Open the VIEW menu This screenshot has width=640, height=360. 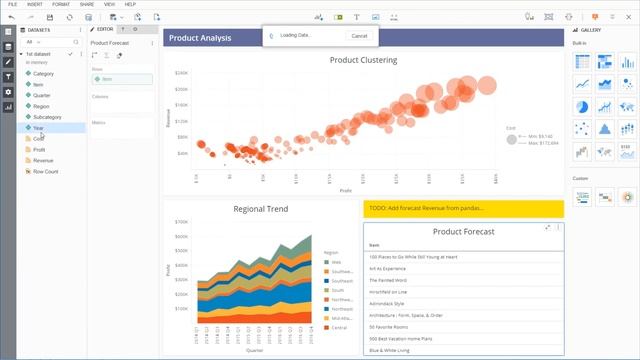coord(109,4)
